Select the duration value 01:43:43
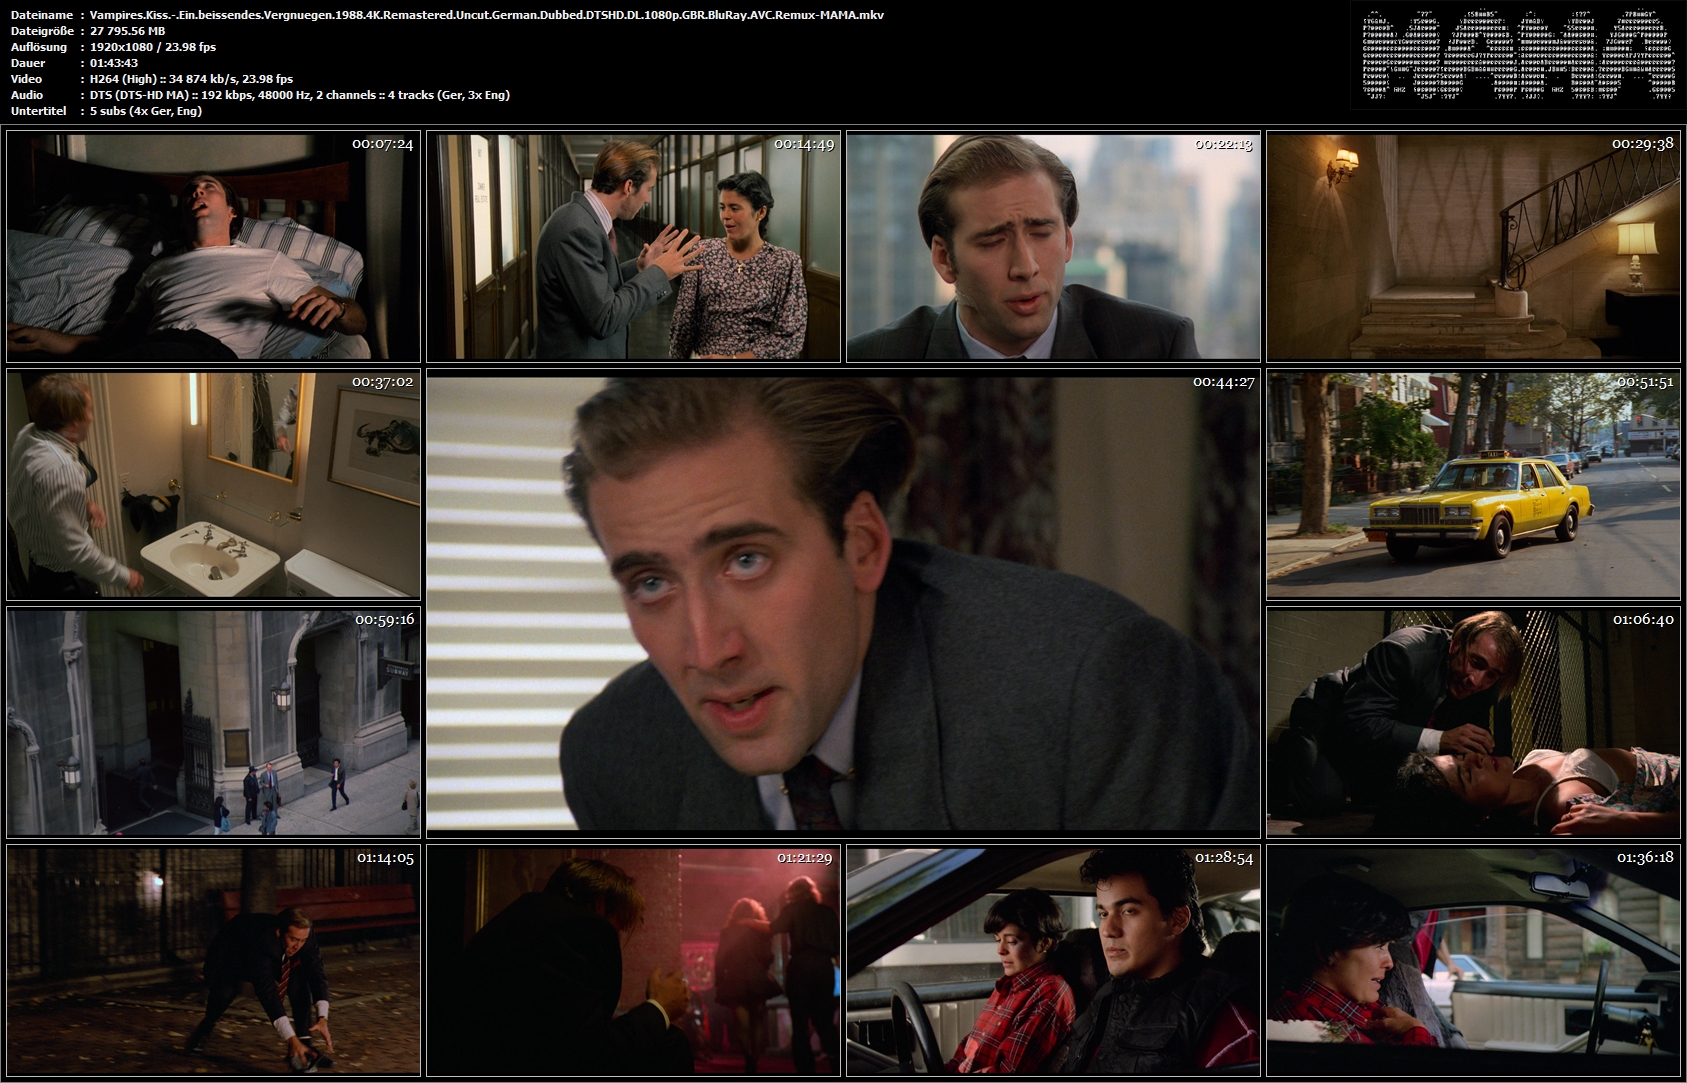Screen dimensions: 1687x1083 point(114,63)
